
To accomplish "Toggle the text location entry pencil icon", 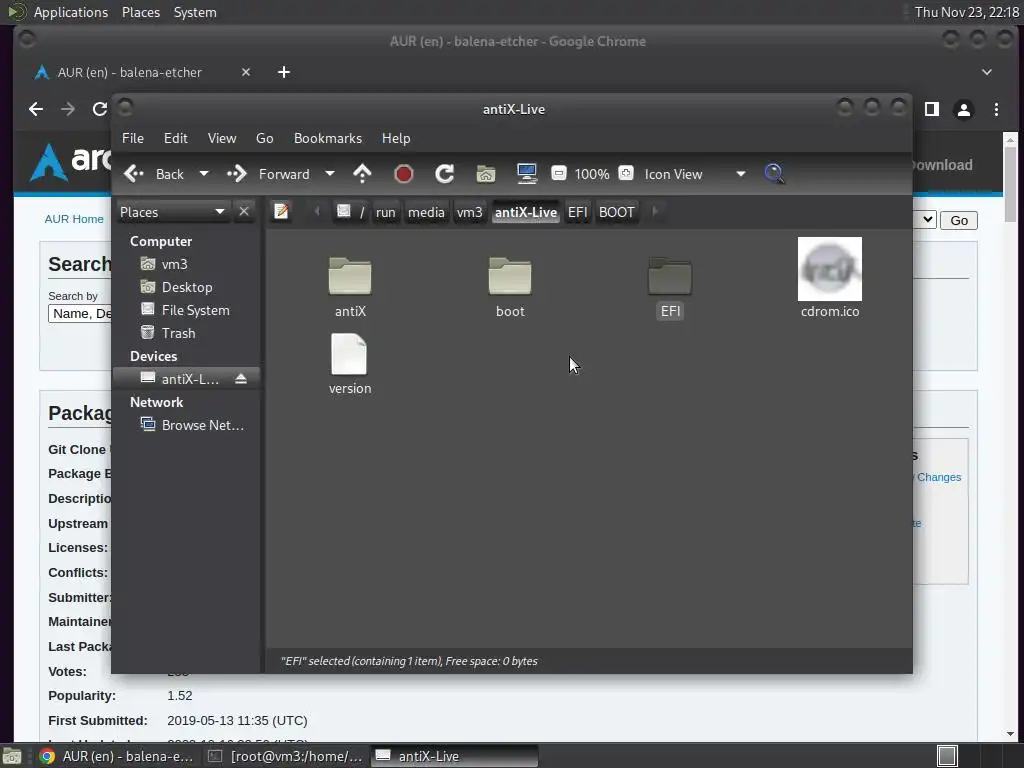I will (281, 212).
